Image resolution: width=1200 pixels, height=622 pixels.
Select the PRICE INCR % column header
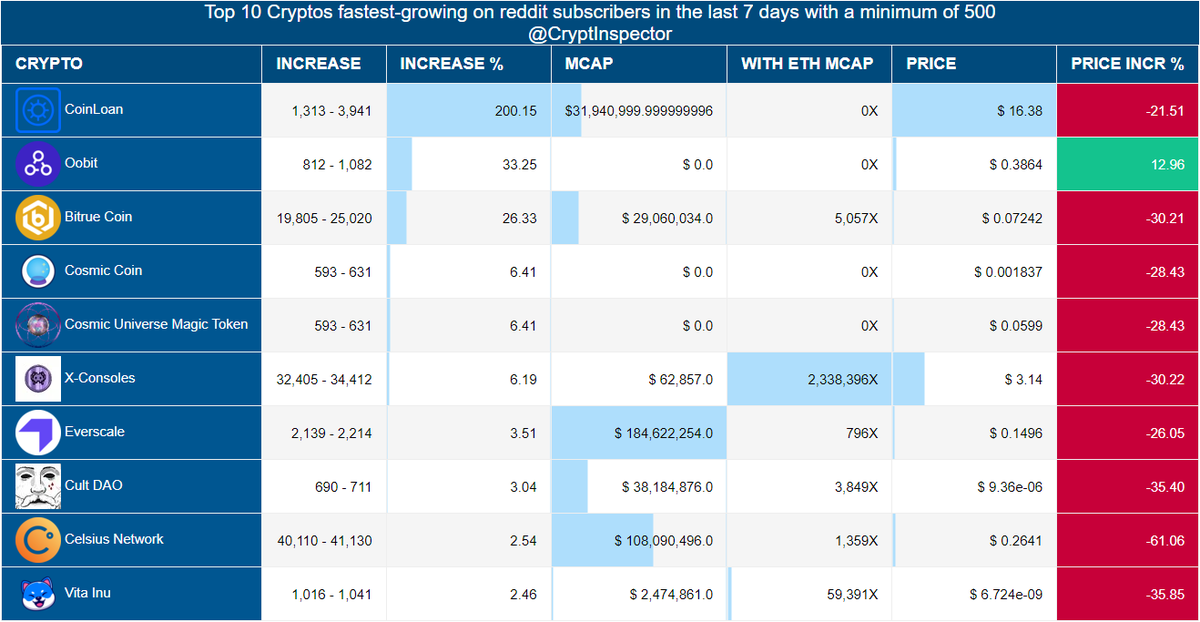(1128, 64)
